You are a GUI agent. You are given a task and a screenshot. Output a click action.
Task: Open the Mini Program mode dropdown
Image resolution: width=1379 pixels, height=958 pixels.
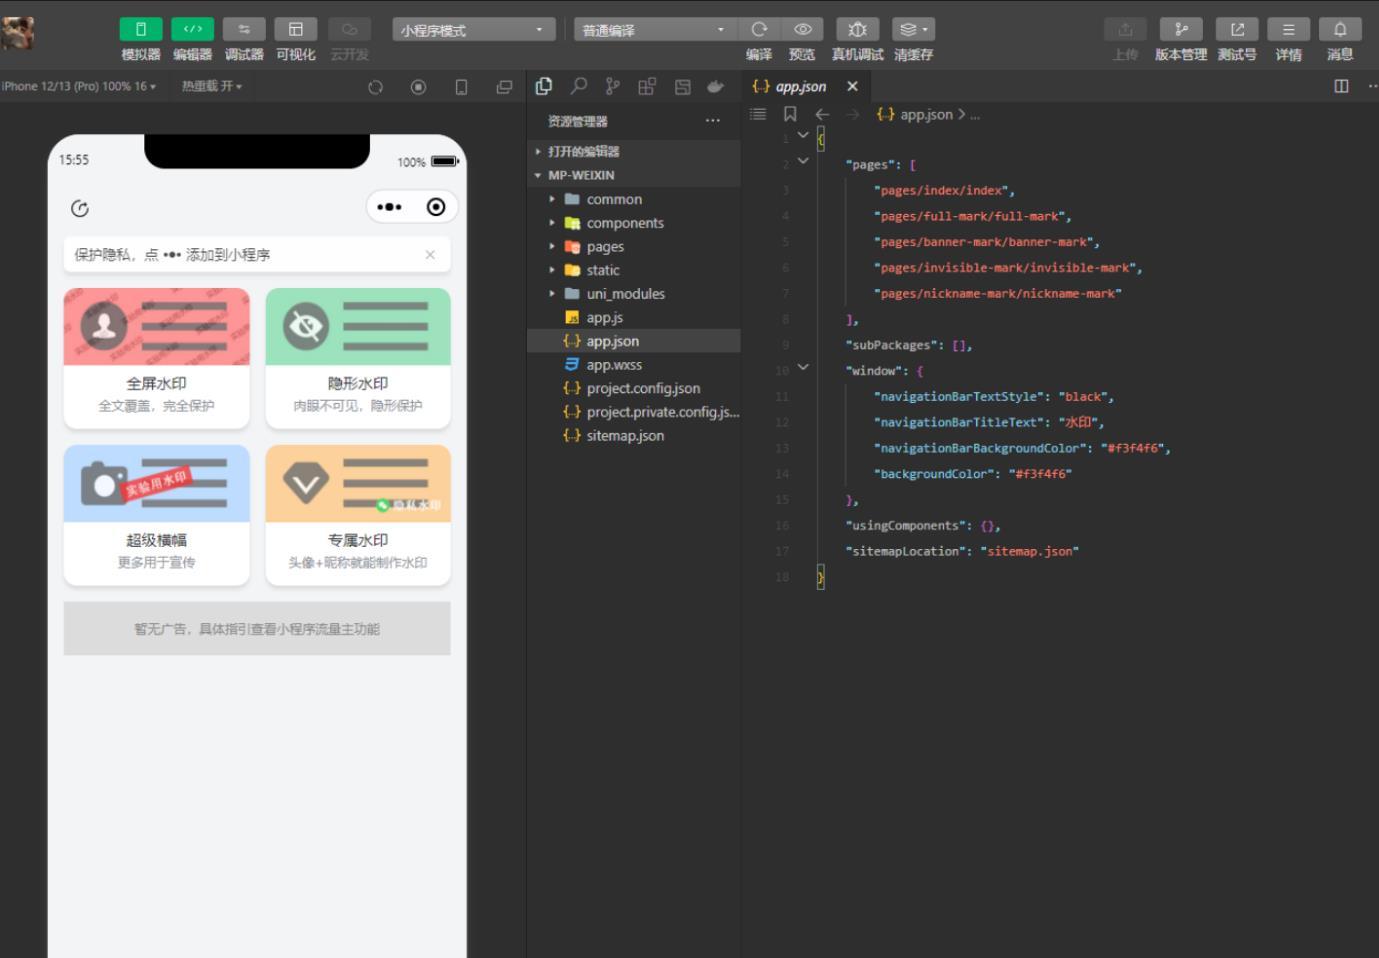pyautogui.click(x=473, y=30)
